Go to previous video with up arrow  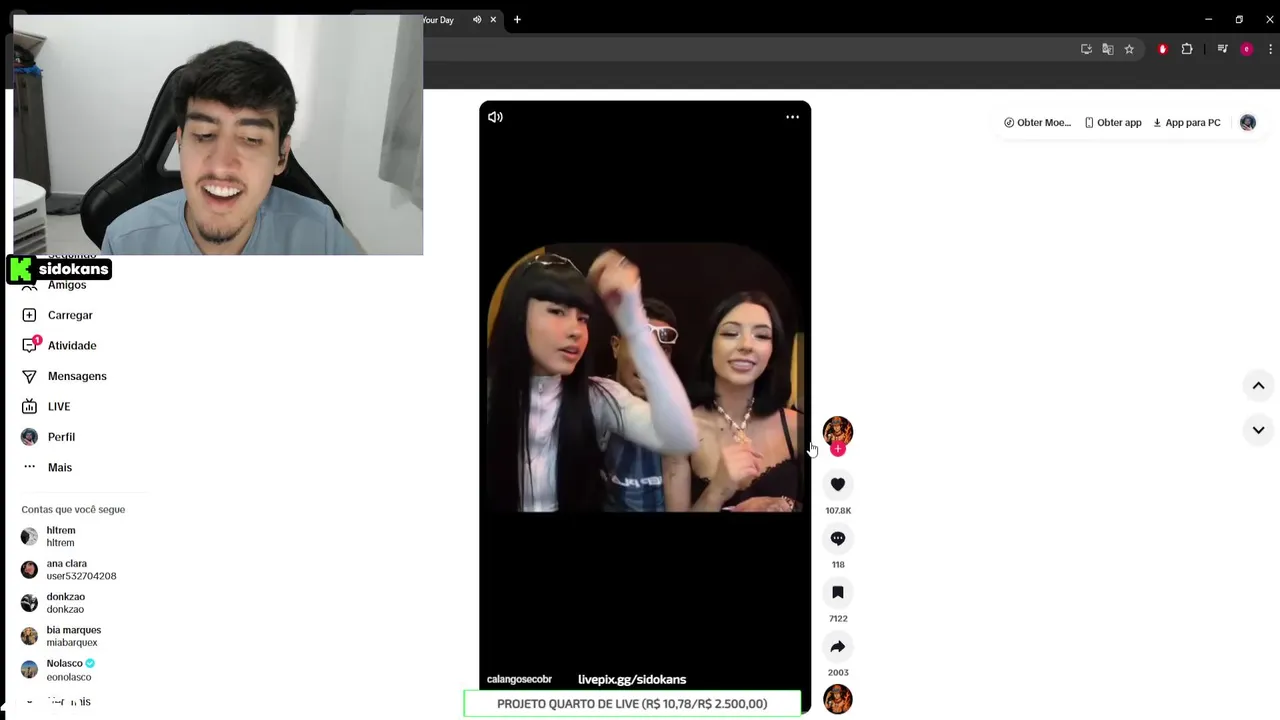click(1258, 385)
